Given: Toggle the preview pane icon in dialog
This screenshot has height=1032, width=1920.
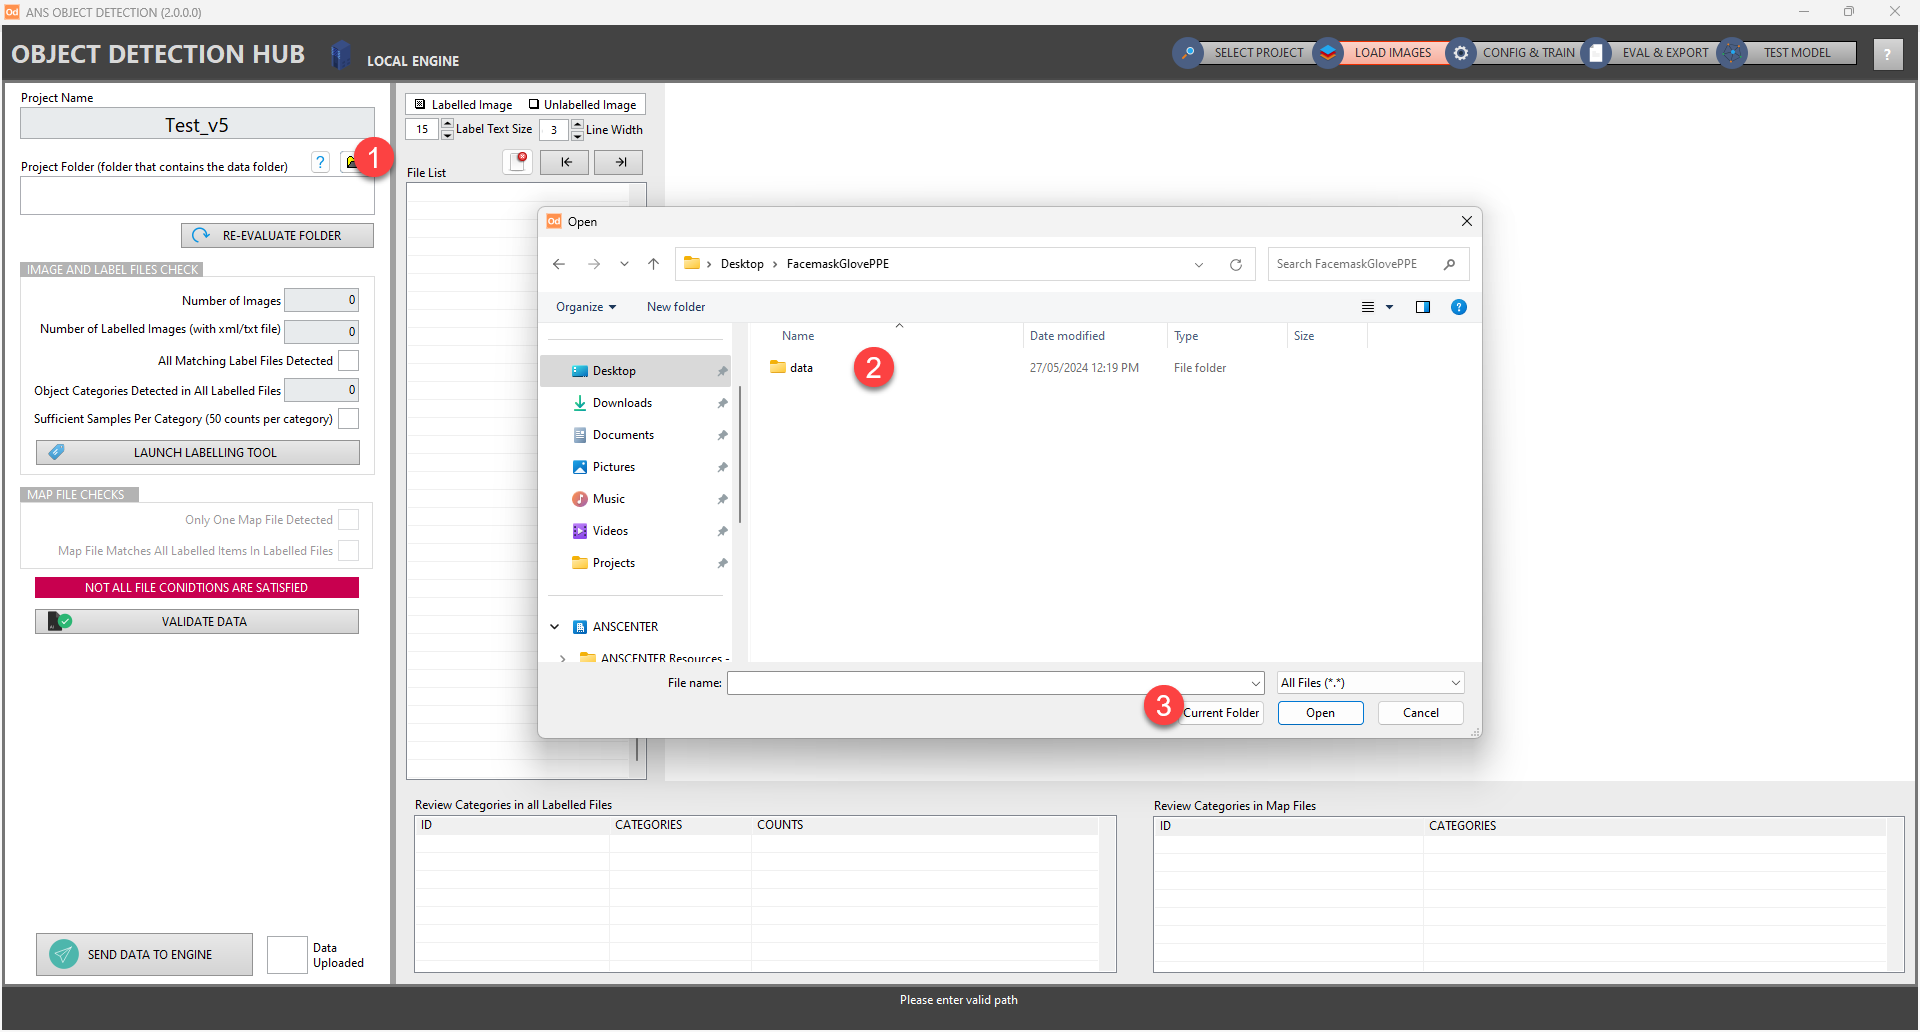Looking at the screenshot, I should click(x=1422, y=307).
